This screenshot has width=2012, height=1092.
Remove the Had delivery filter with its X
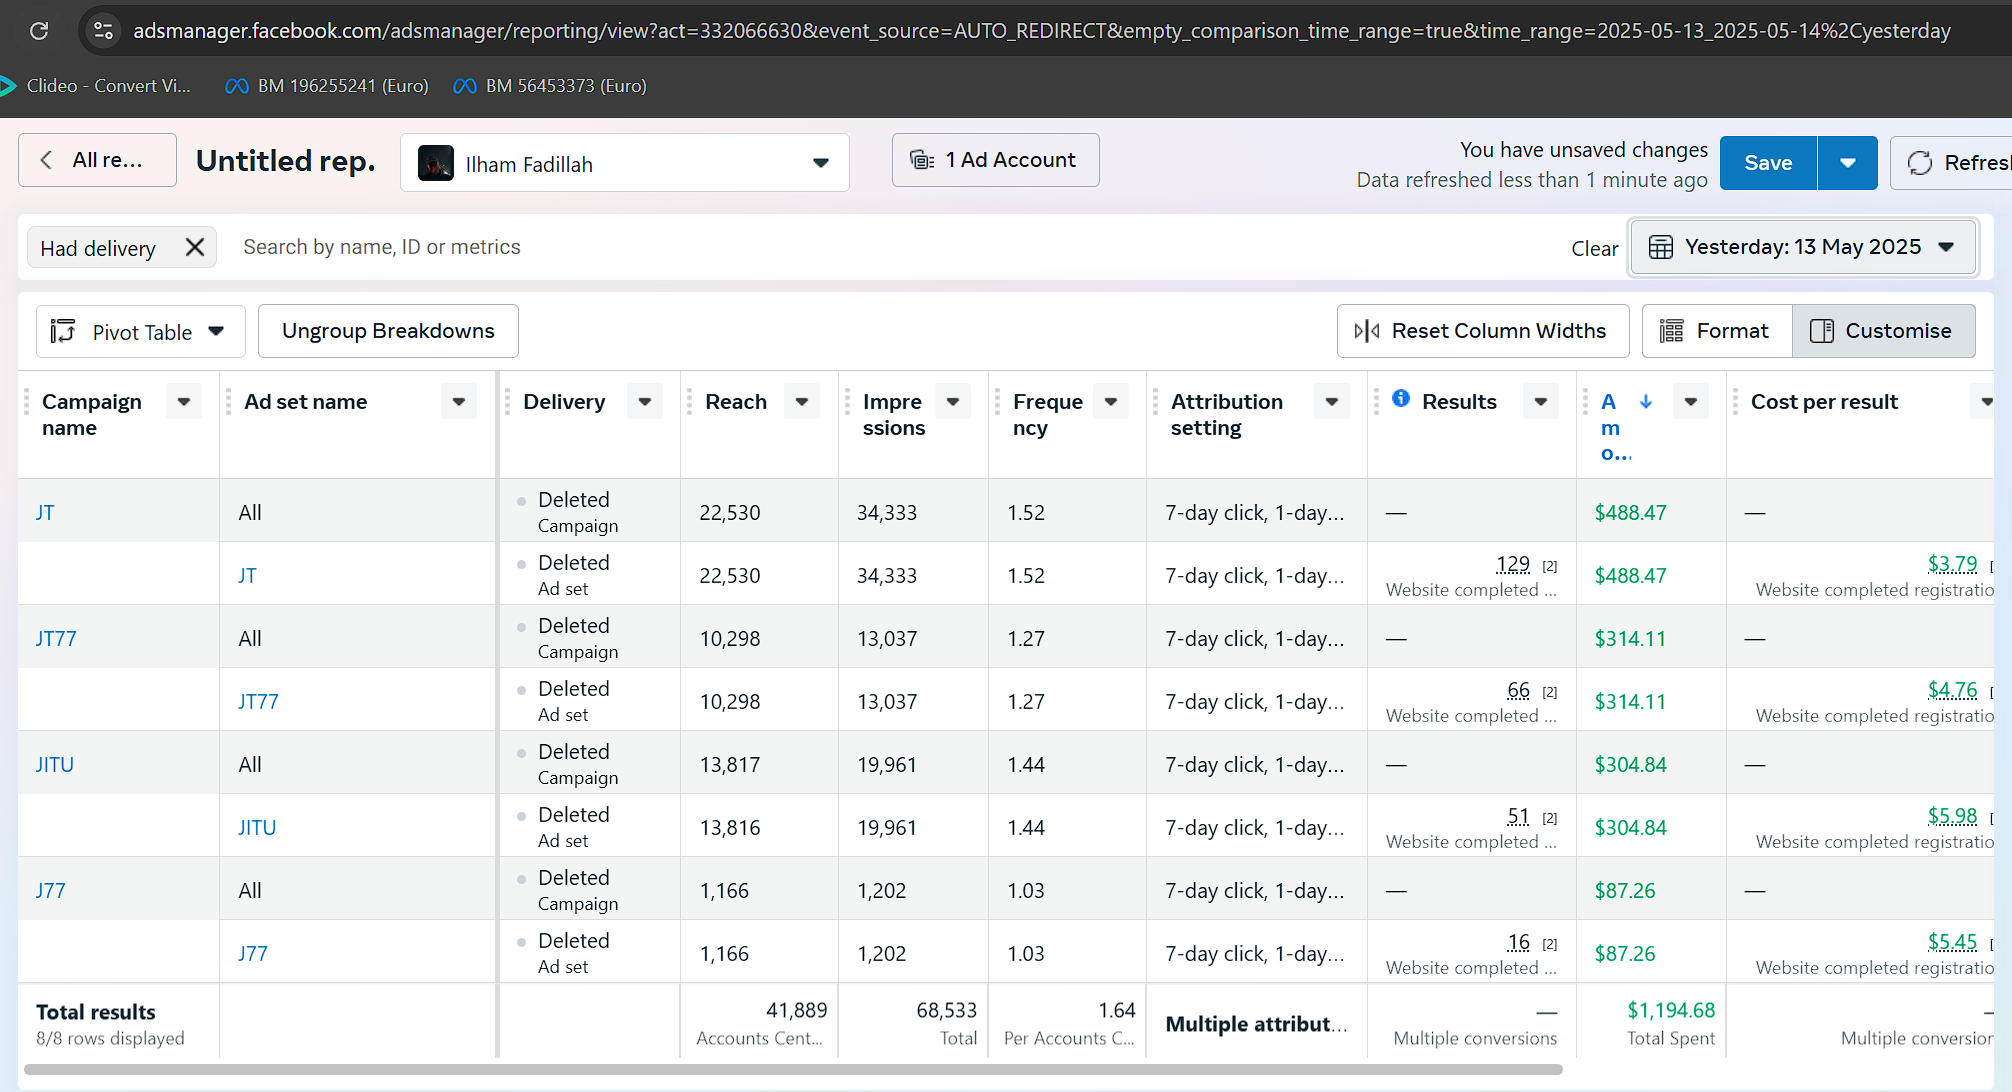[195, 247]
